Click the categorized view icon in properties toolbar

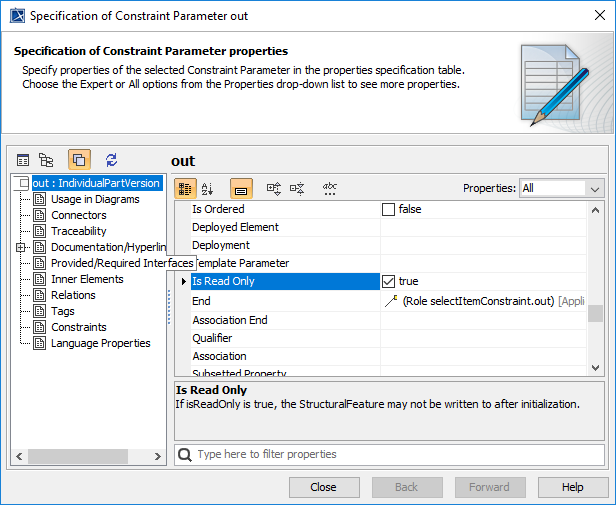point(185,188)
